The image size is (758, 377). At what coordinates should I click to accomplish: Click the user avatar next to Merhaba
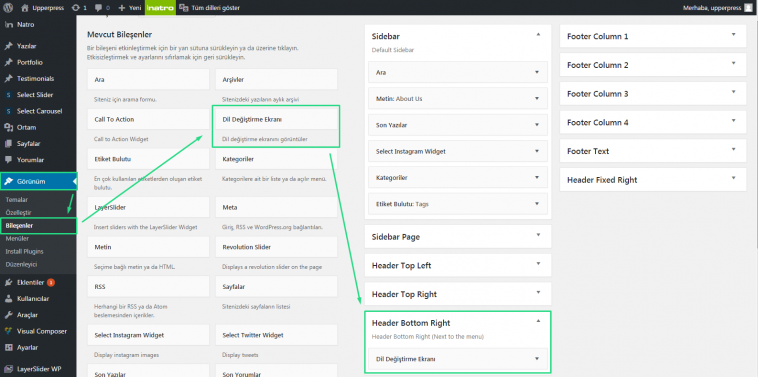pos(748,8)
